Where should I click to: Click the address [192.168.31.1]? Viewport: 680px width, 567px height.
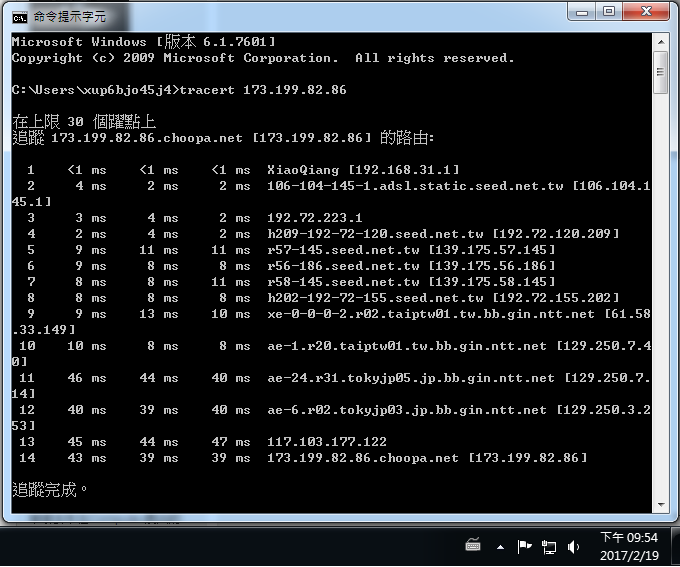pos(404,170)
